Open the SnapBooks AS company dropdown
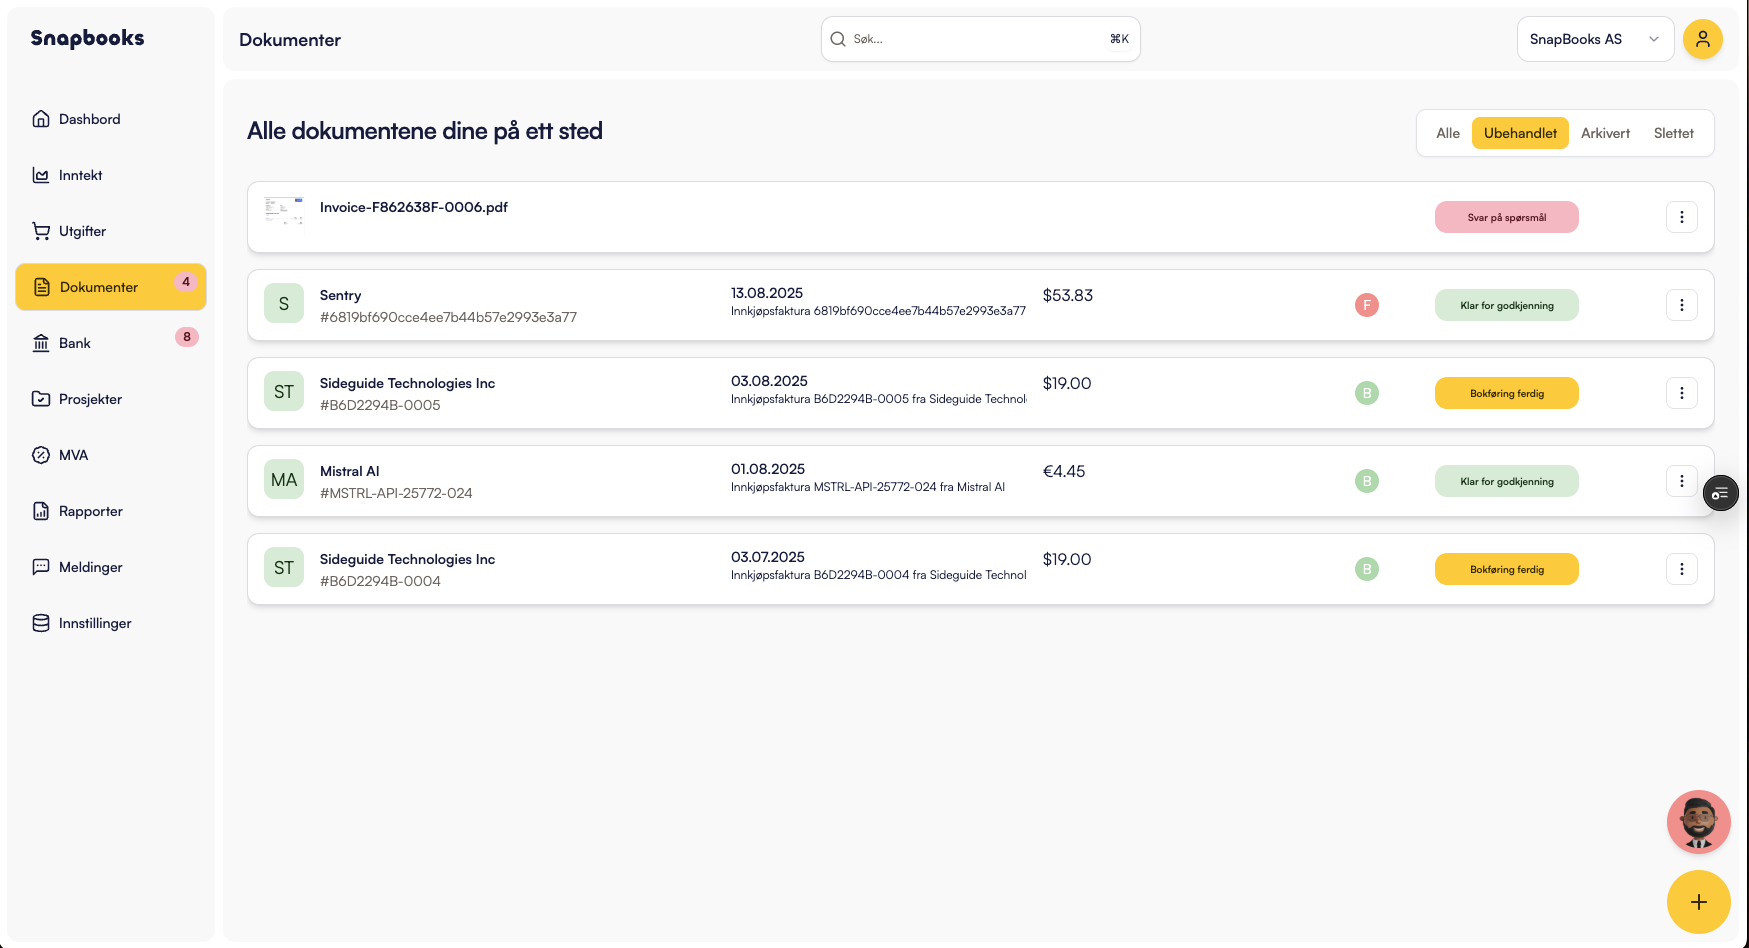 tap(1595, 39)
